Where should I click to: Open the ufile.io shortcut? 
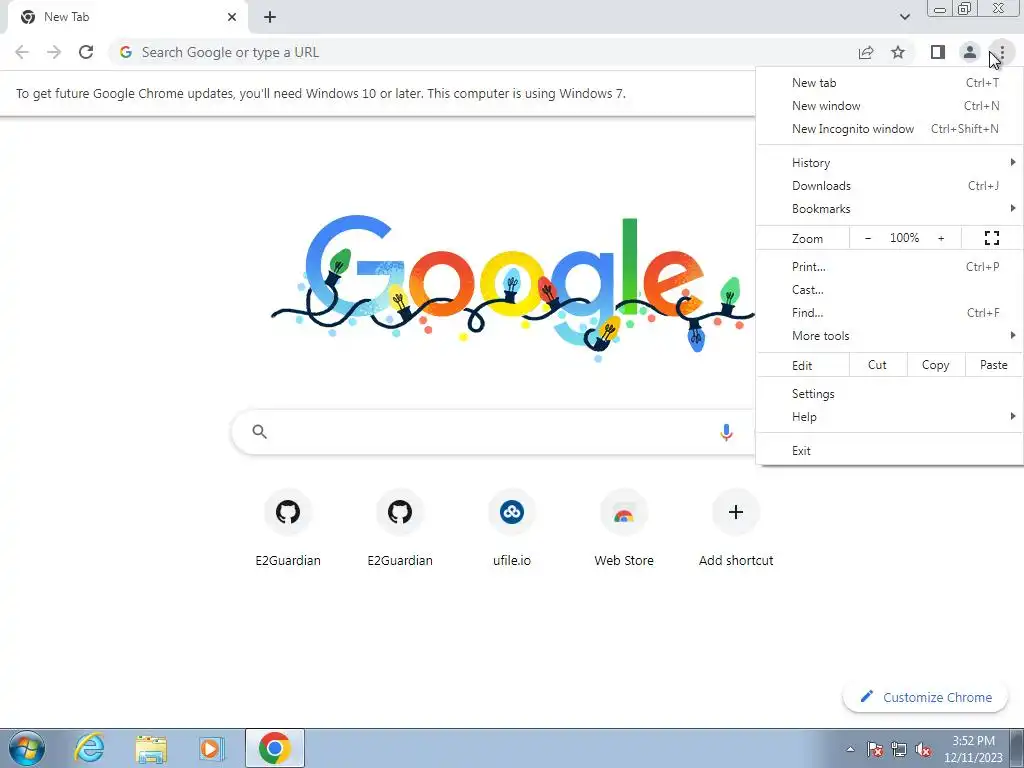512,529
